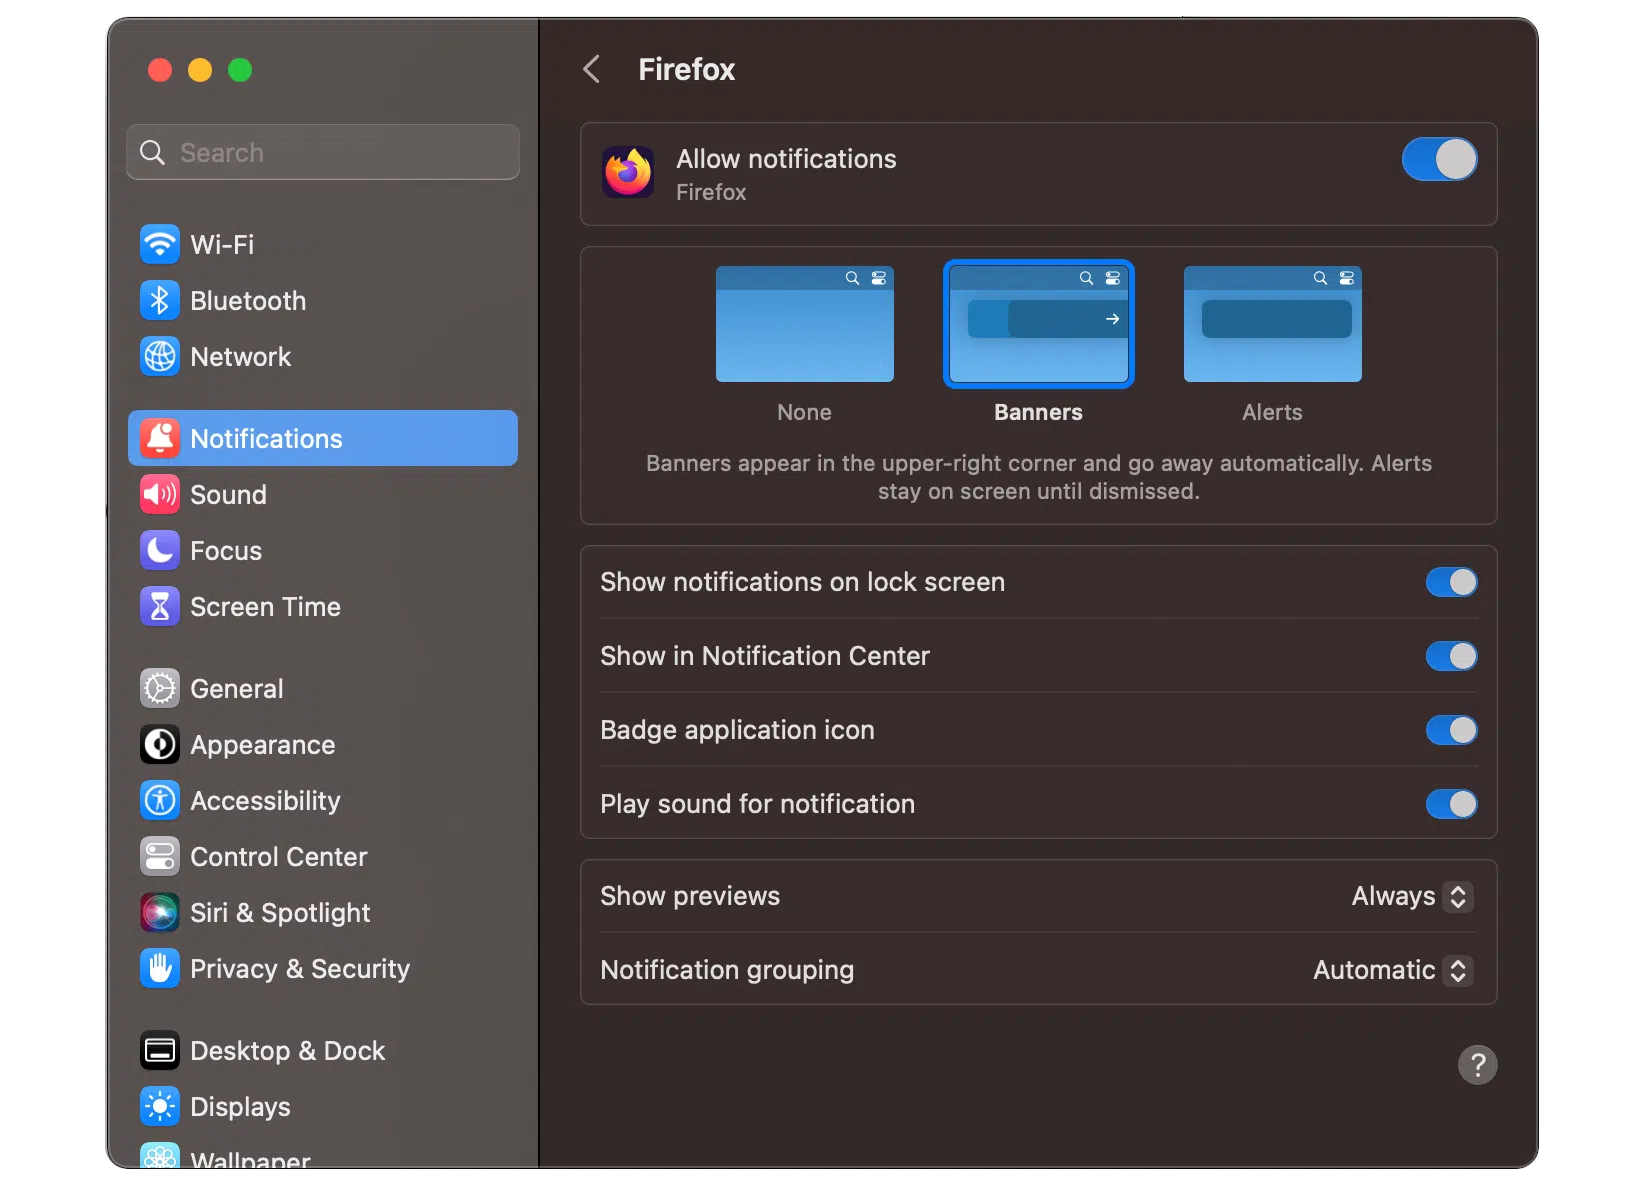This screenshot has width=1650, height=1195.
Task: Click the Control Center icon
Action: (x=160, y=856)
